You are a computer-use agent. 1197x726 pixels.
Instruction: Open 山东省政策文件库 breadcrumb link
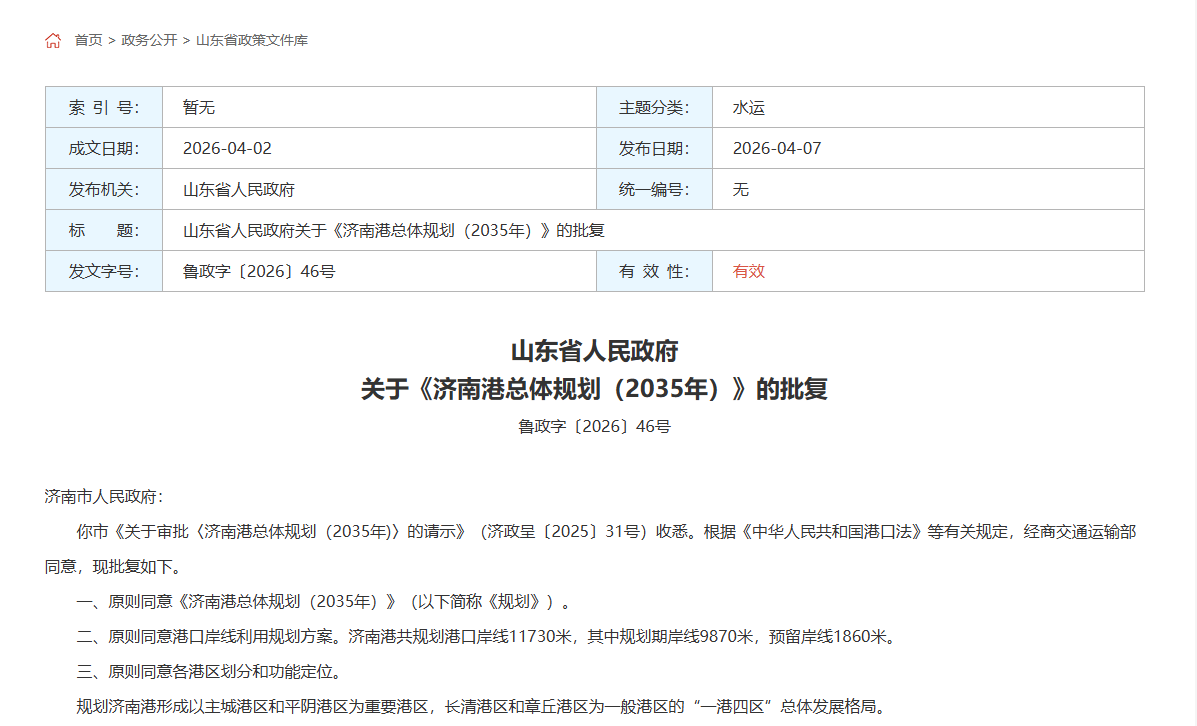[251, 41]
